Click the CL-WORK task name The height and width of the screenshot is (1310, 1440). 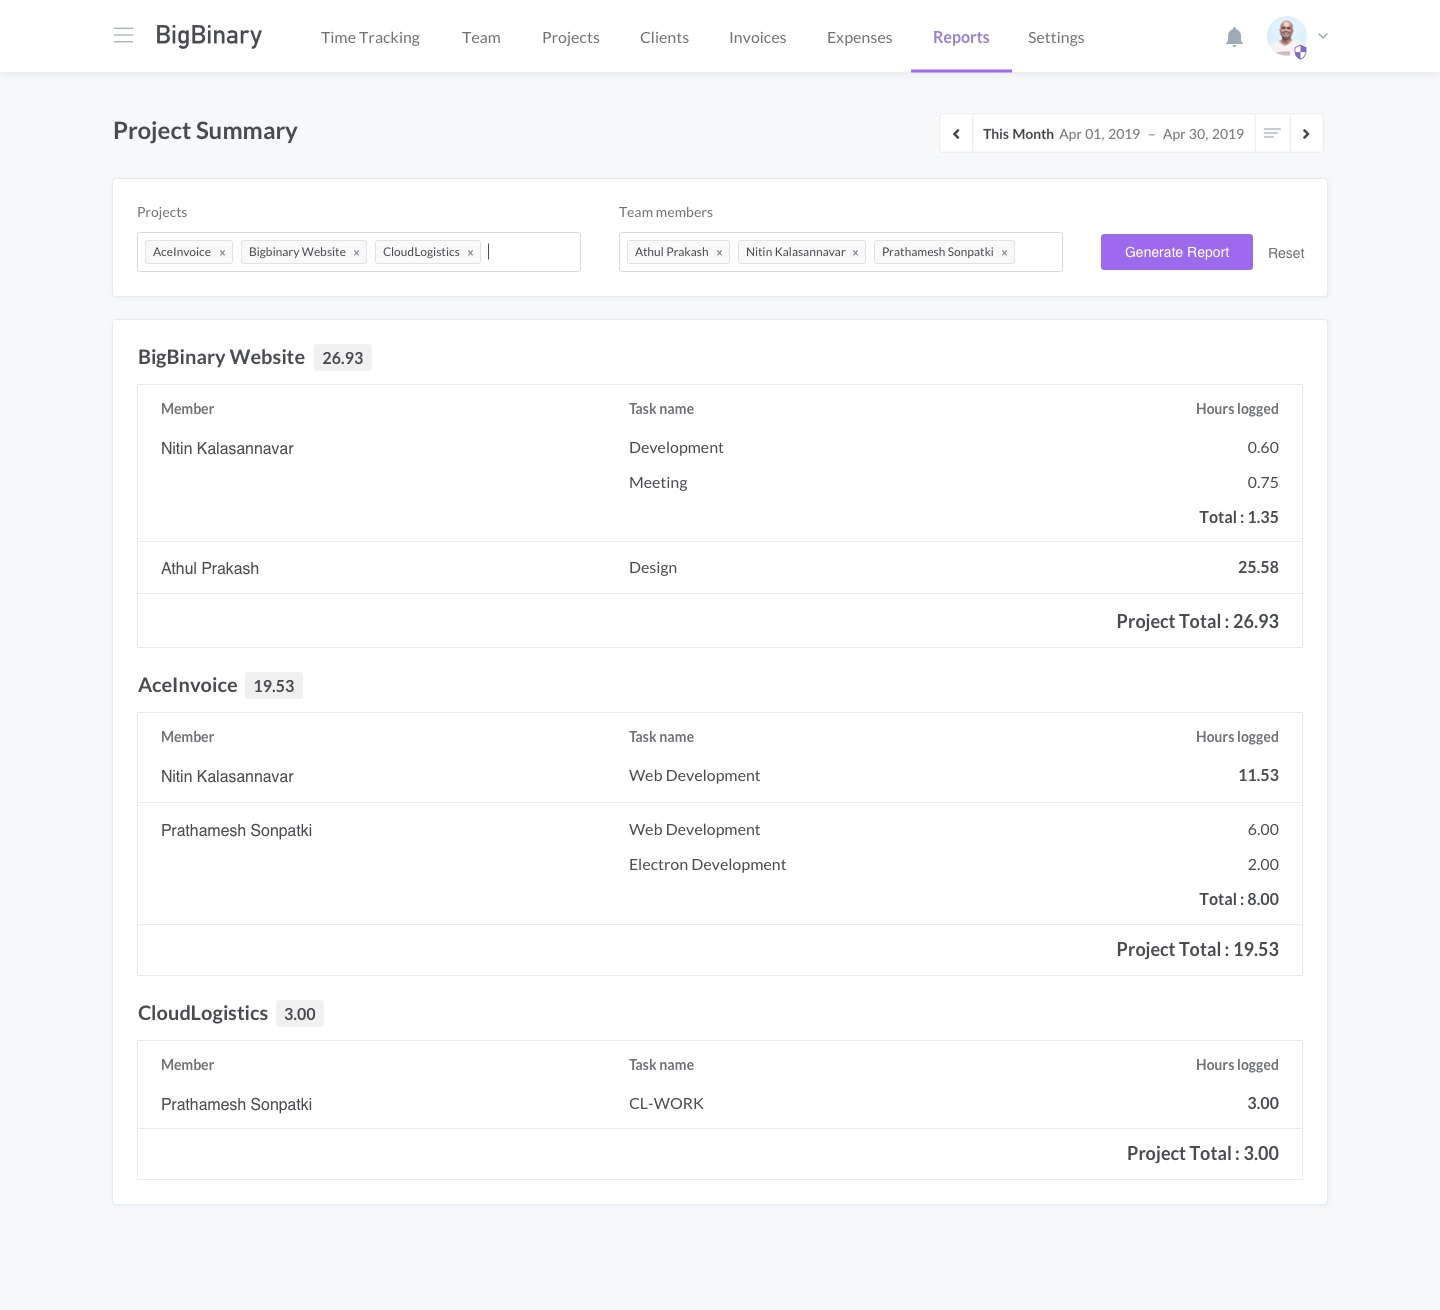tap(666, 1104)
